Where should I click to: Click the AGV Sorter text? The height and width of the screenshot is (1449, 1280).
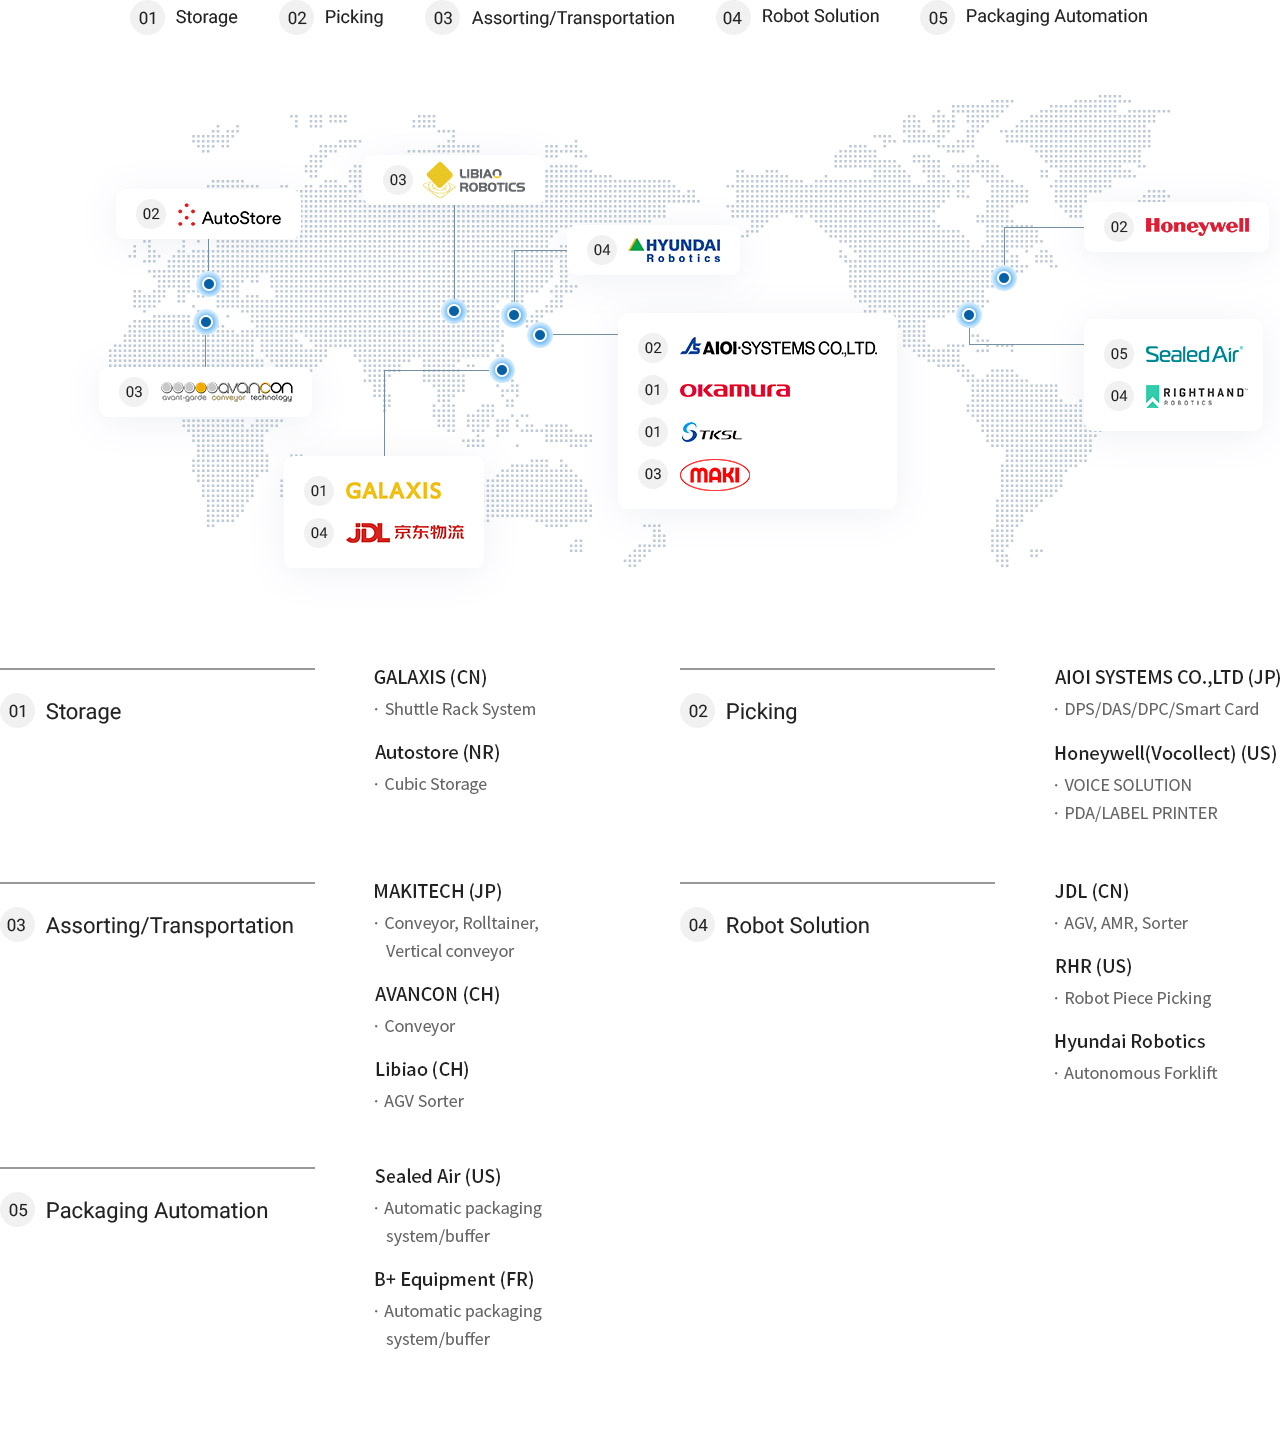424,1101
